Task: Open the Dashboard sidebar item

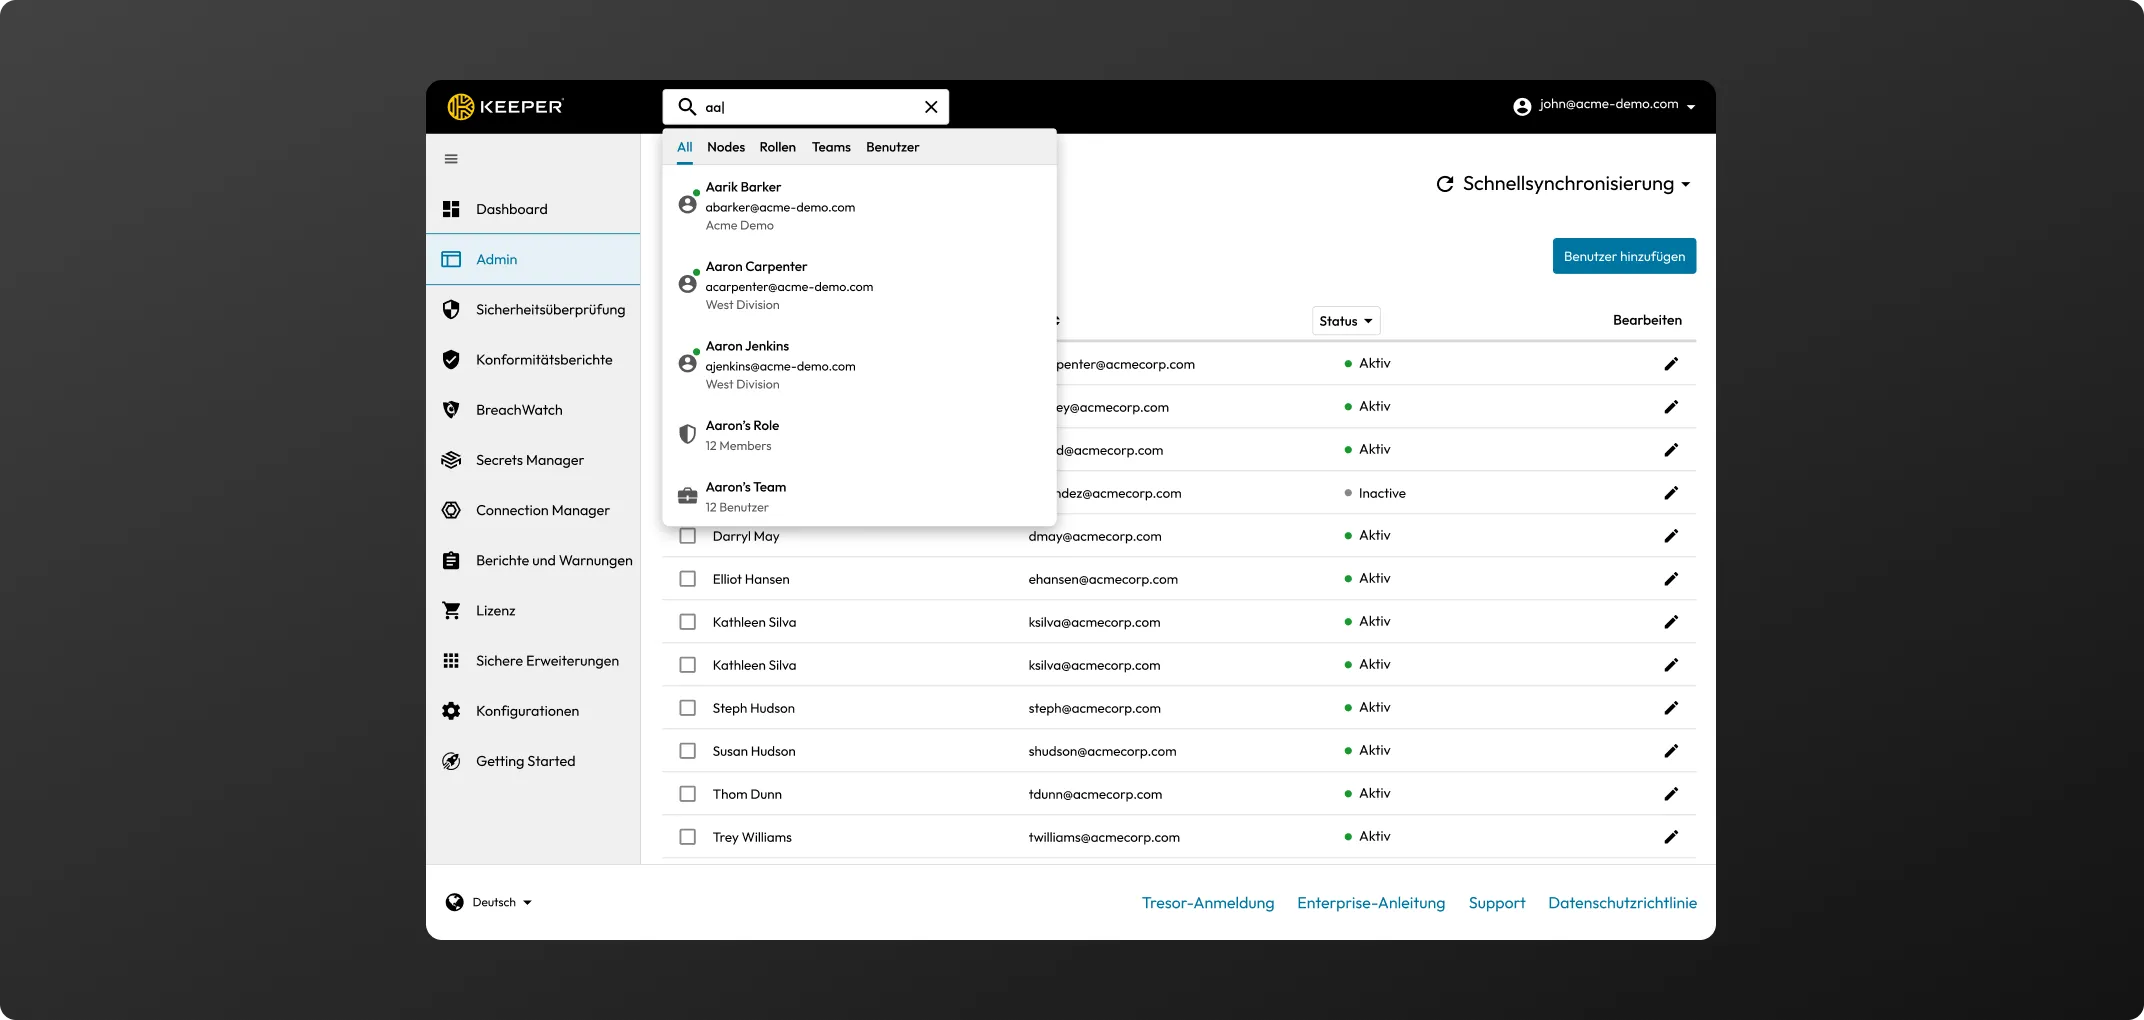Action: (x=533, y=209)
